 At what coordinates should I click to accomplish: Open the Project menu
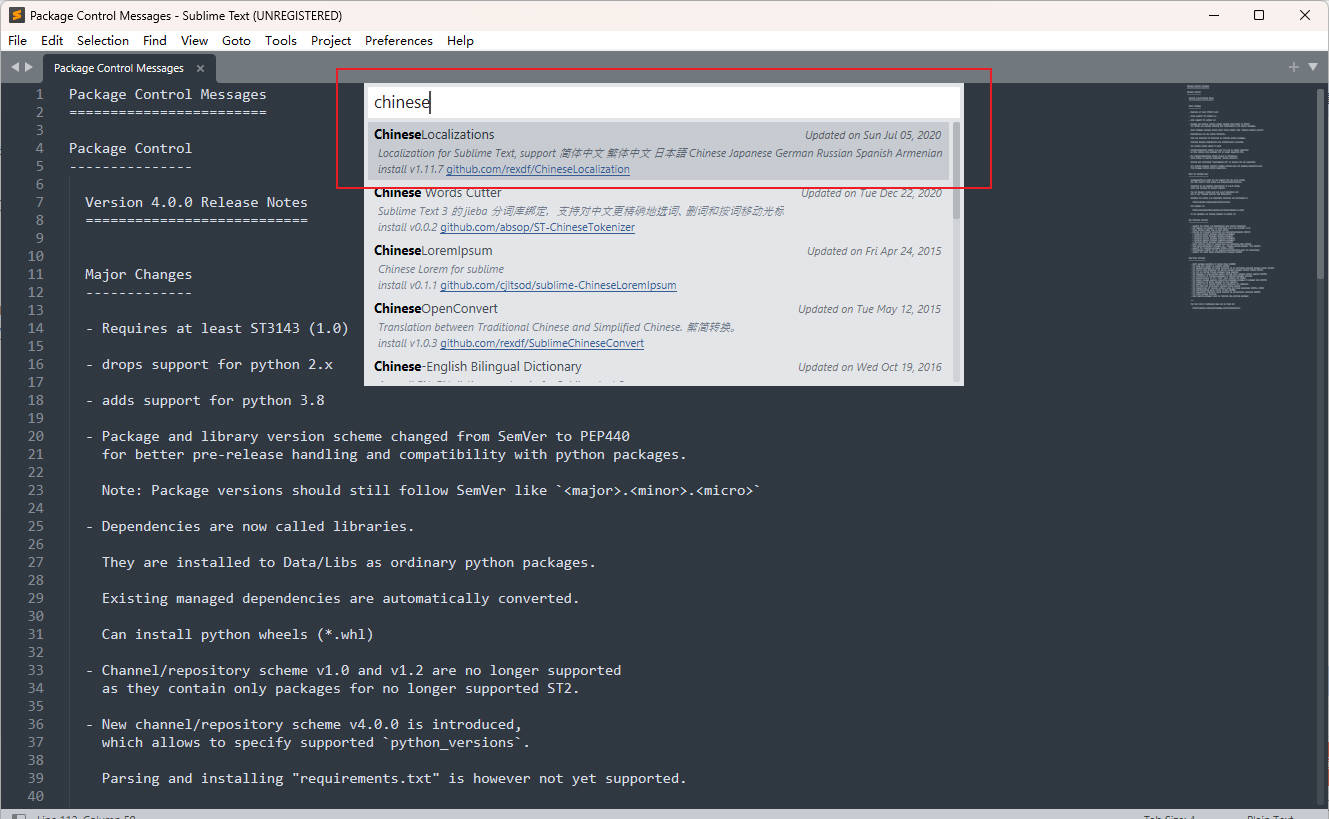(x=331, y=40)
